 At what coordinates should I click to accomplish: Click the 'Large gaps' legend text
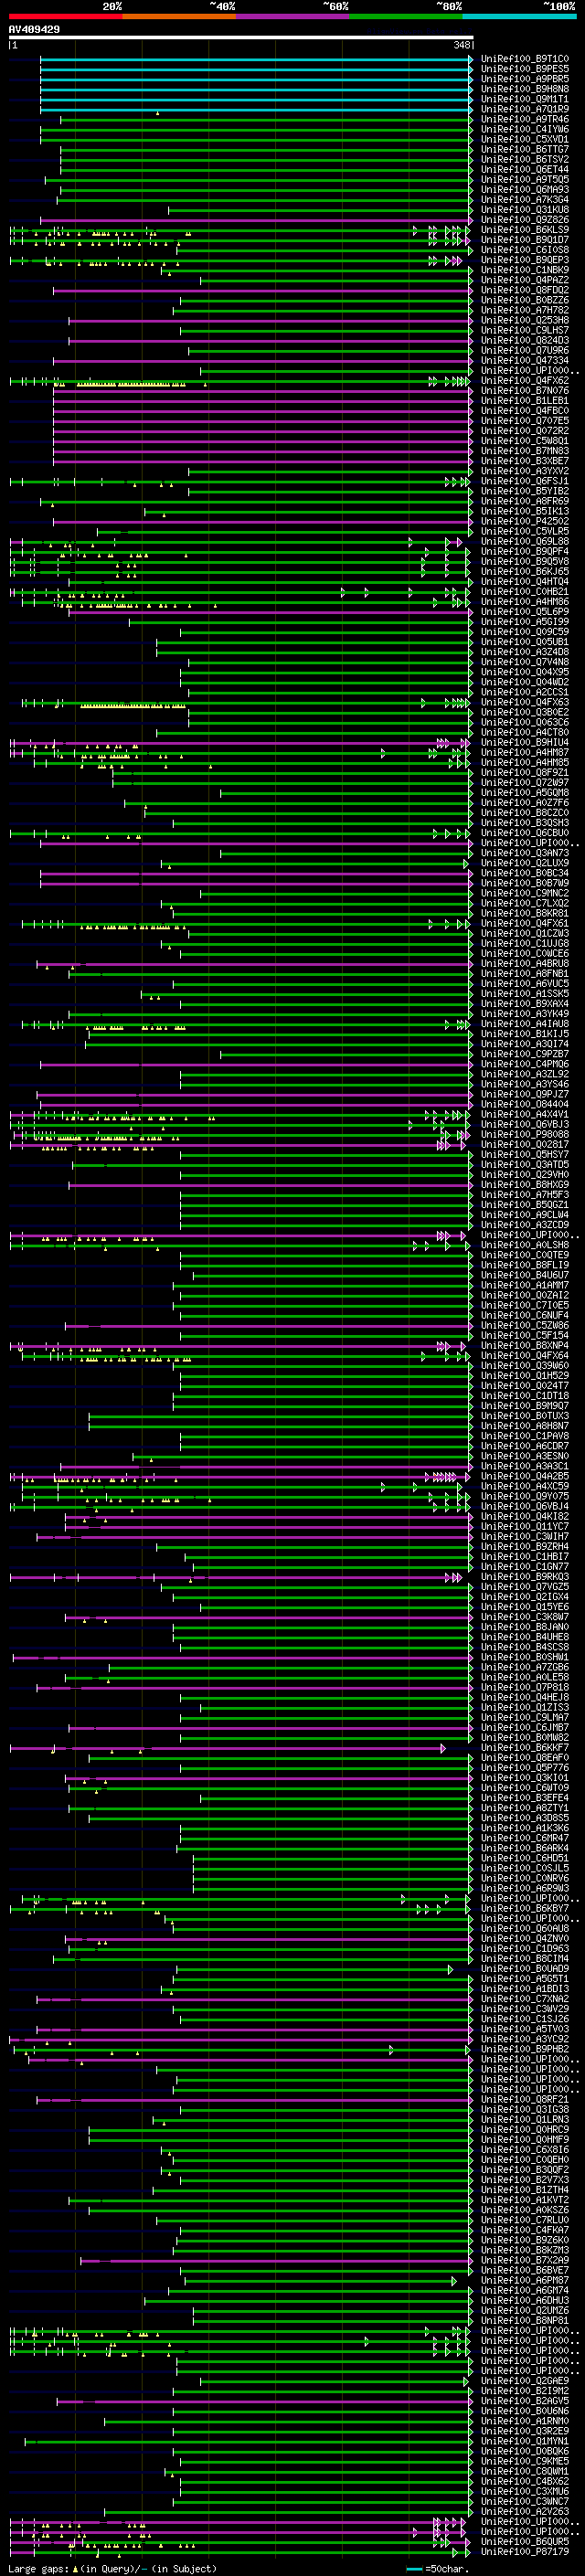[38, 2568]
